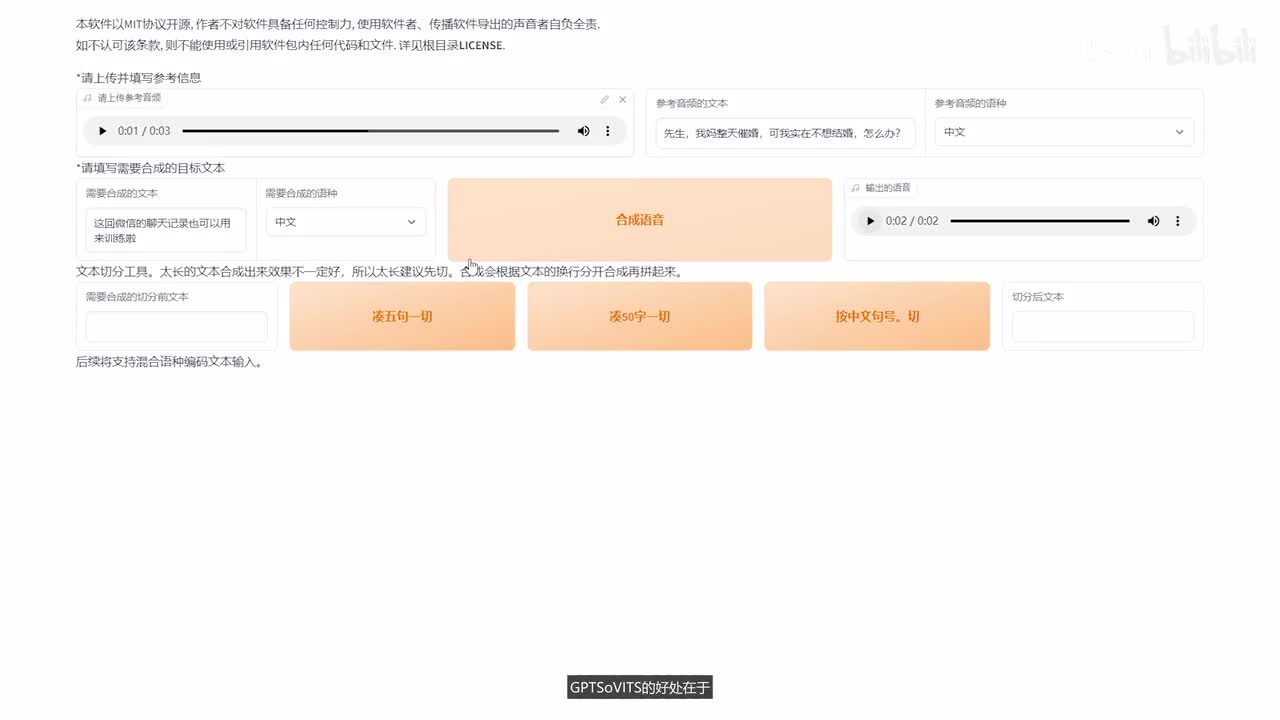Click the edit pencil icon on reference audio
1280x720 pixels.
(x=604, y=99)
